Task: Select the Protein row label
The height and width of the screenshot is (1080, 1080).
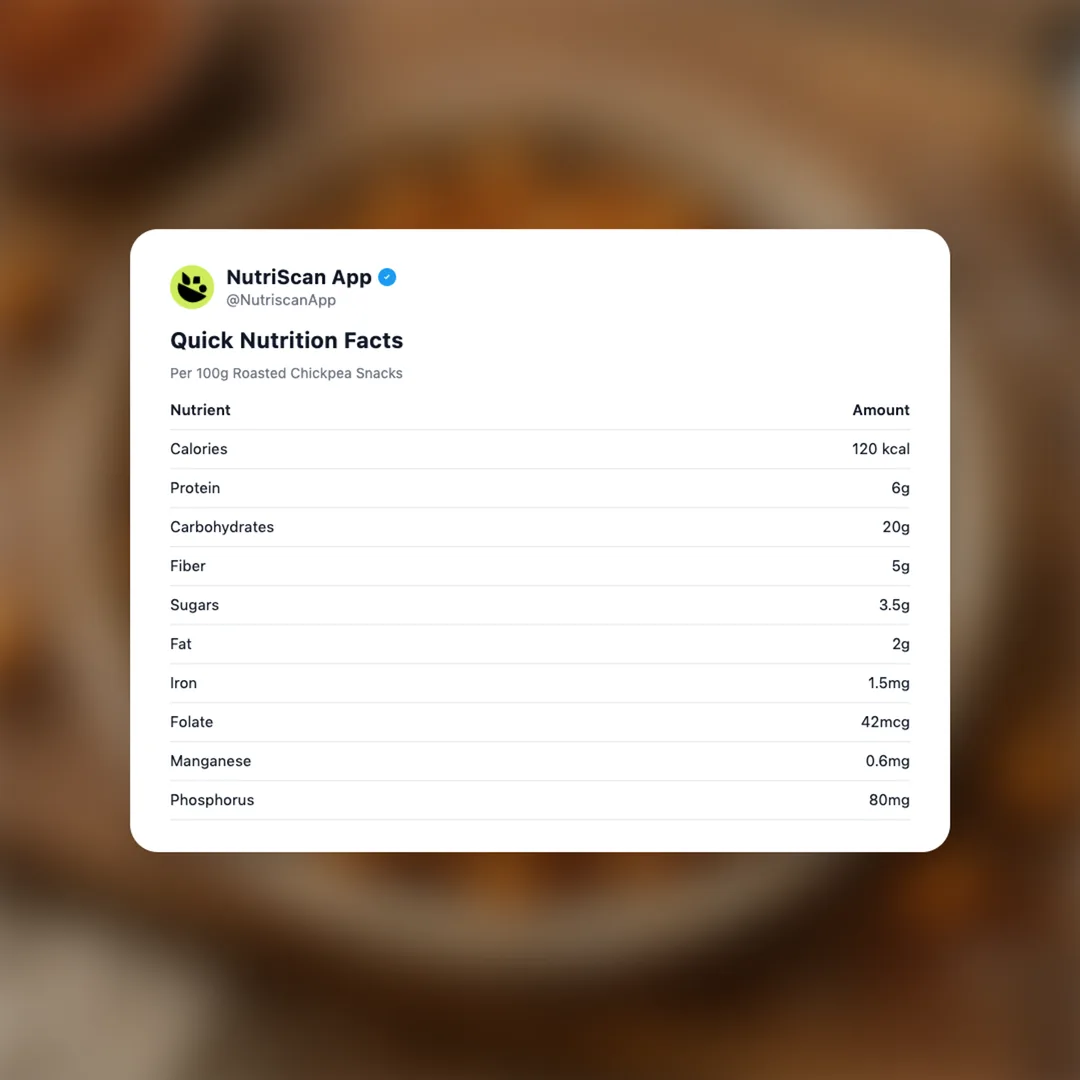Action: click(195, 488)
